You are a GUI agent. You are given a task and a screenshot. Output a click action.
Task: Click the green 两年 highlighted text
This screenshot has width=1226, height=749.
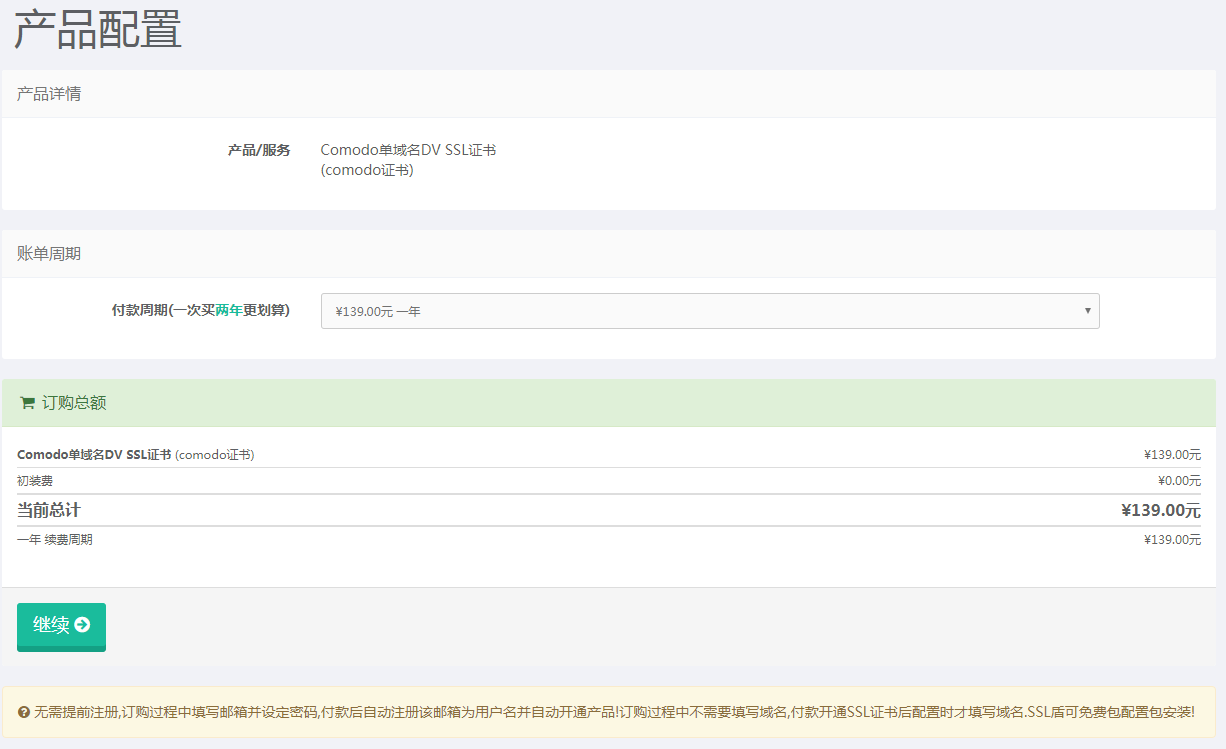coord(229,310)
